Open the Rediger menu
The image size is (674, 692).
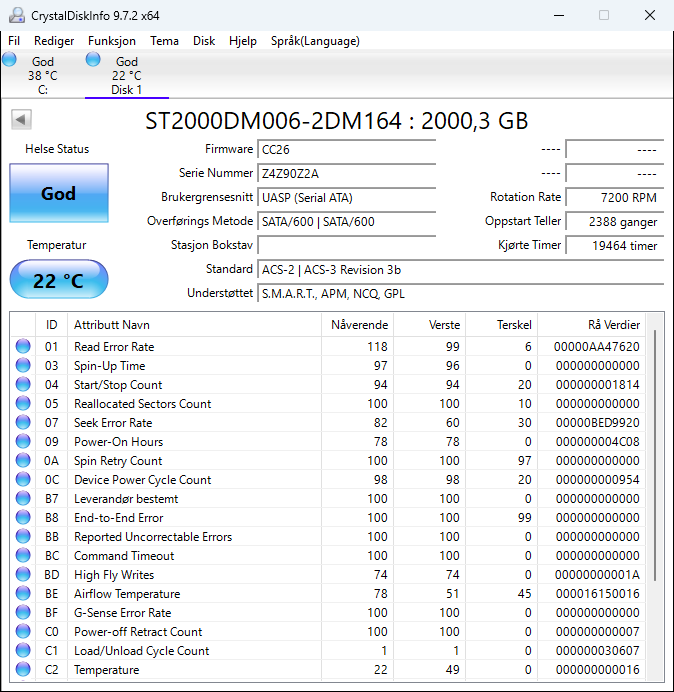[54, 41]
